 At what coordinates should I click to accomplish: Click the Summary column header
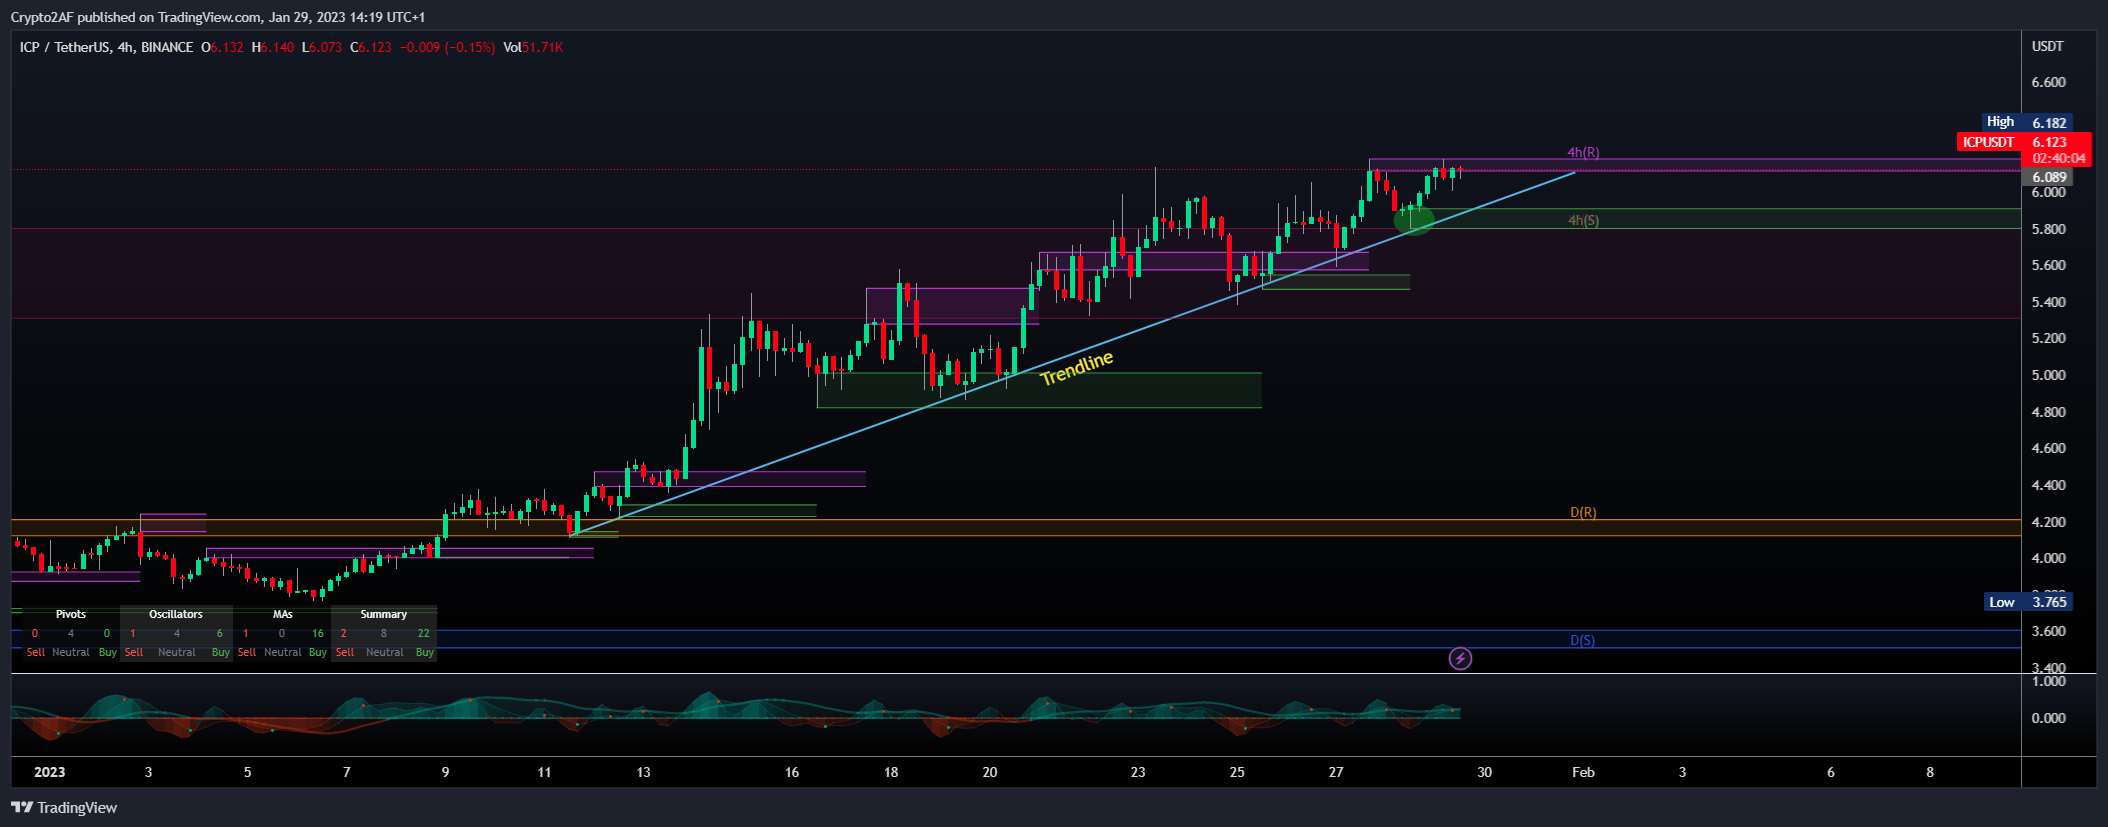[x=384, y=614]
